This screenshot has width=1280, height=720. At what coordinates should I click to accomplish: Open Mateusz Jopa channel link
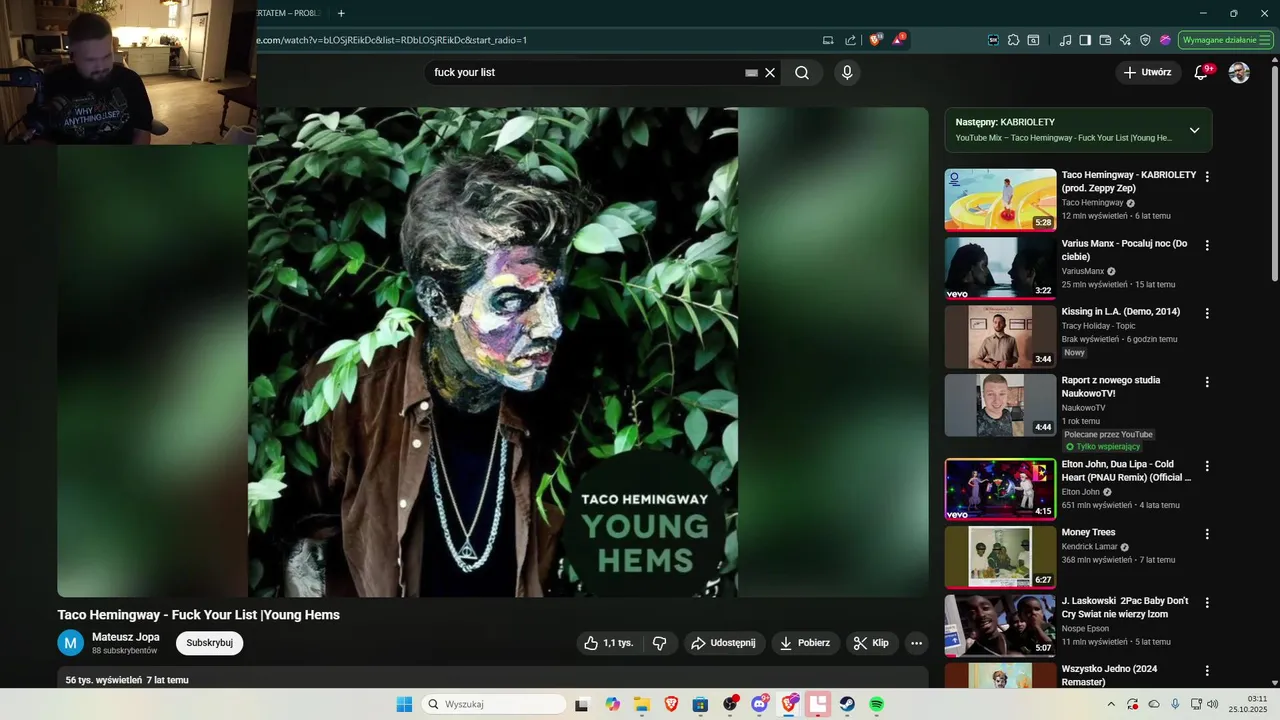[x=126, y=637]
